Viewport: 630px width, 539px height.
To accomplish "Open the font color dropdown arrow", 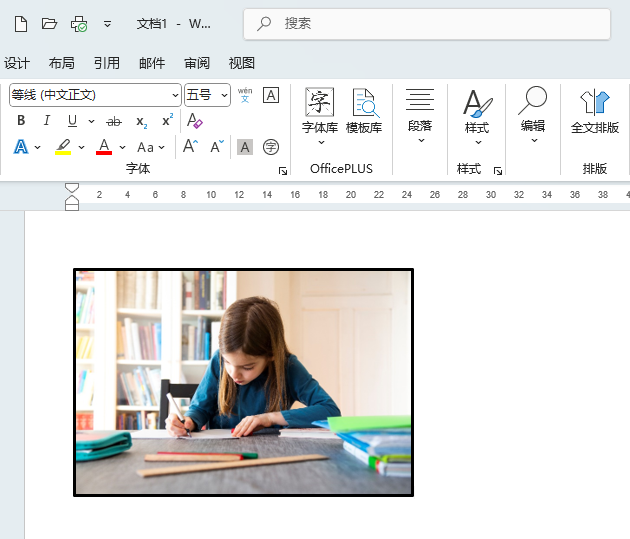I will pos(123,147).
